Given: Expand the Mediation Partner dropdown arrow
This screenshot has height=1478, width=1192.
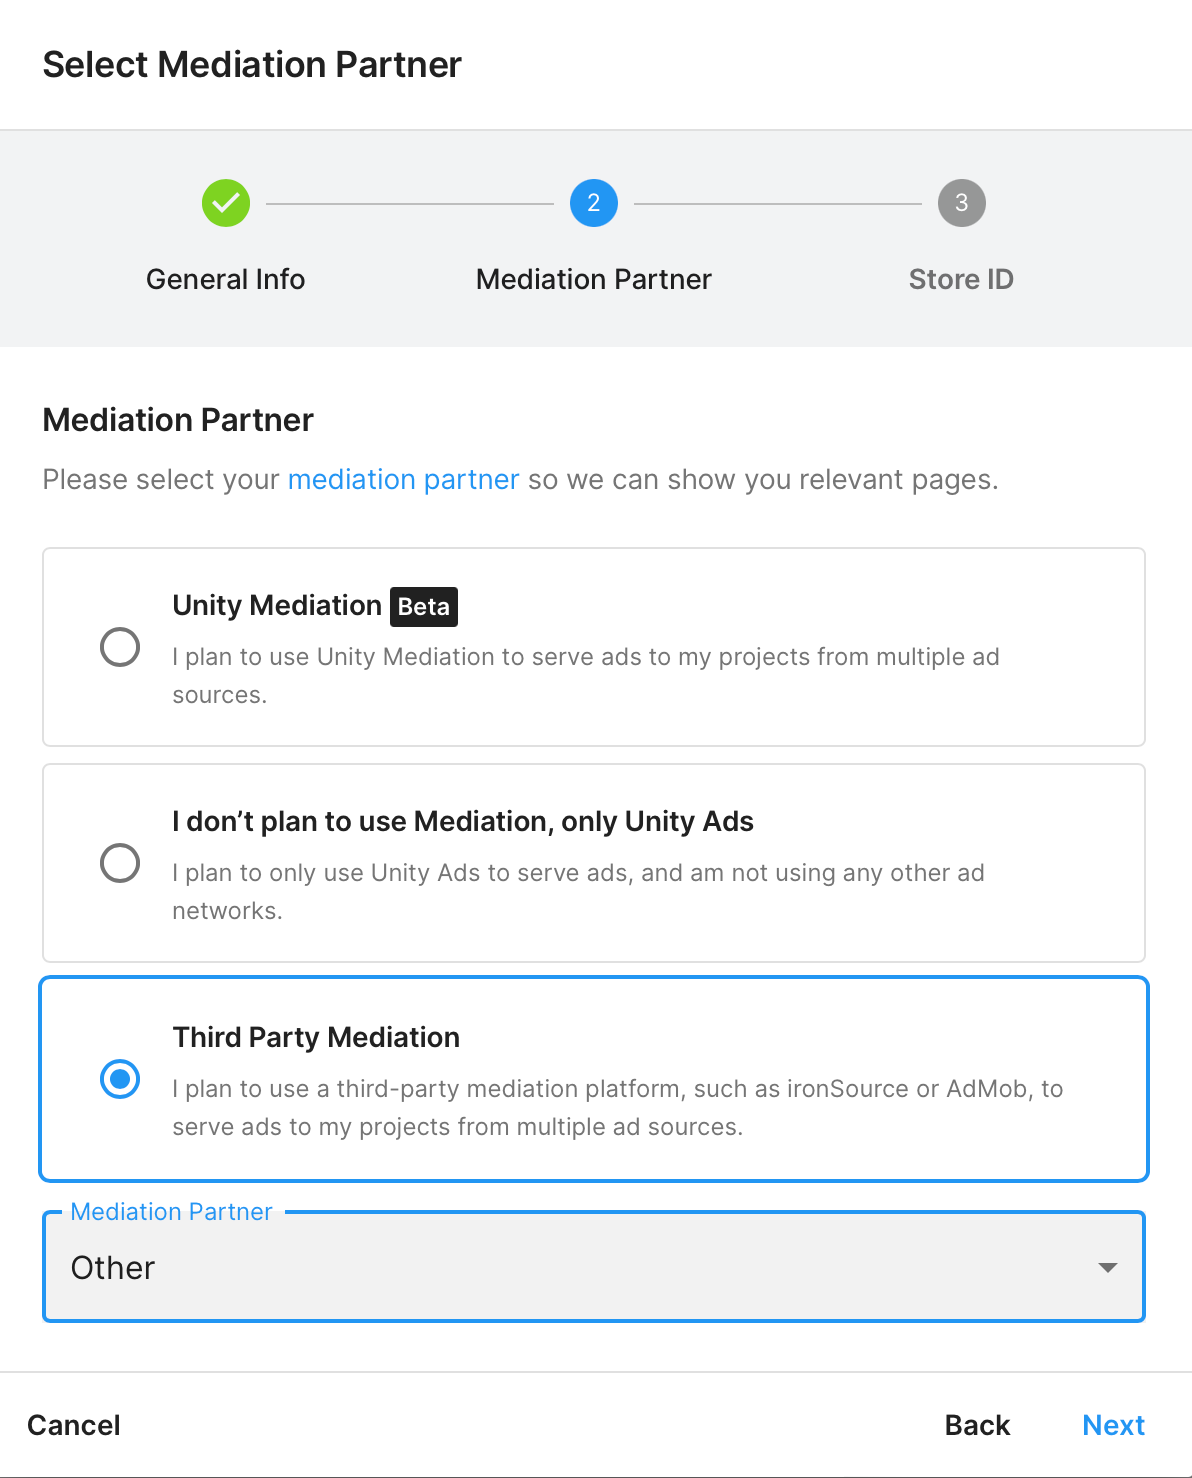Looking at the screenshot, I should point(1107,1268).
